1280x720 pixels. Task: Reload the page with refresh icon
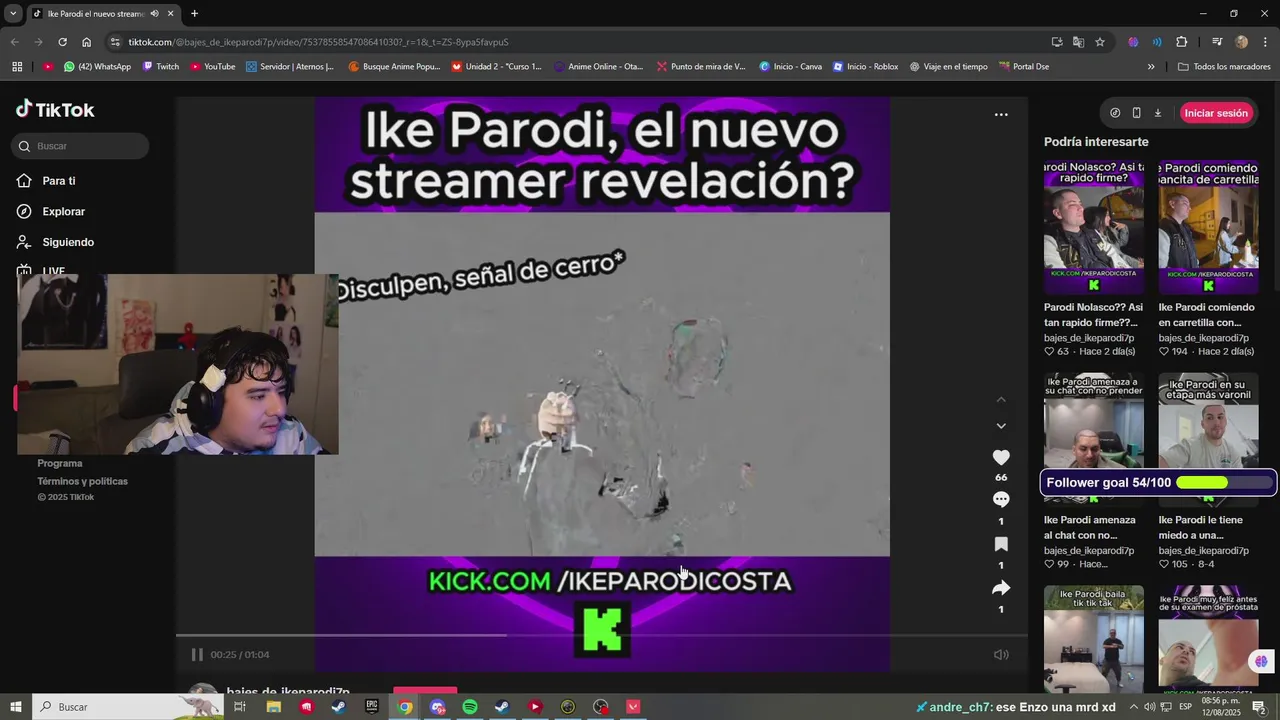pos(62,42)
